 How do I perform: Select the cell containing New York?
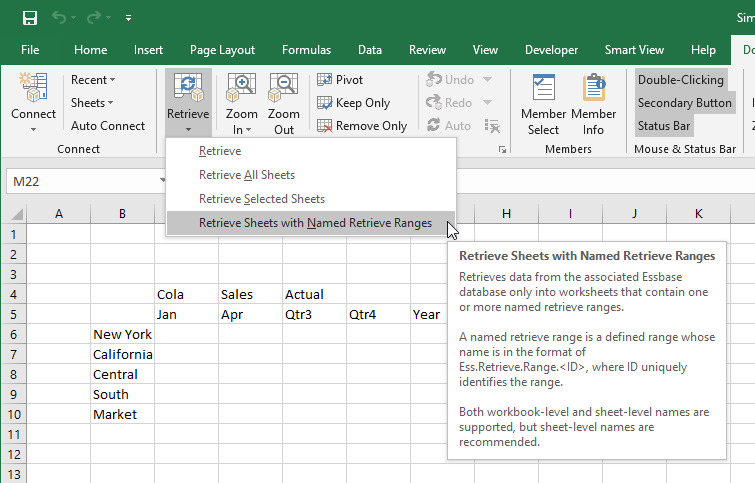pos(122,334)
